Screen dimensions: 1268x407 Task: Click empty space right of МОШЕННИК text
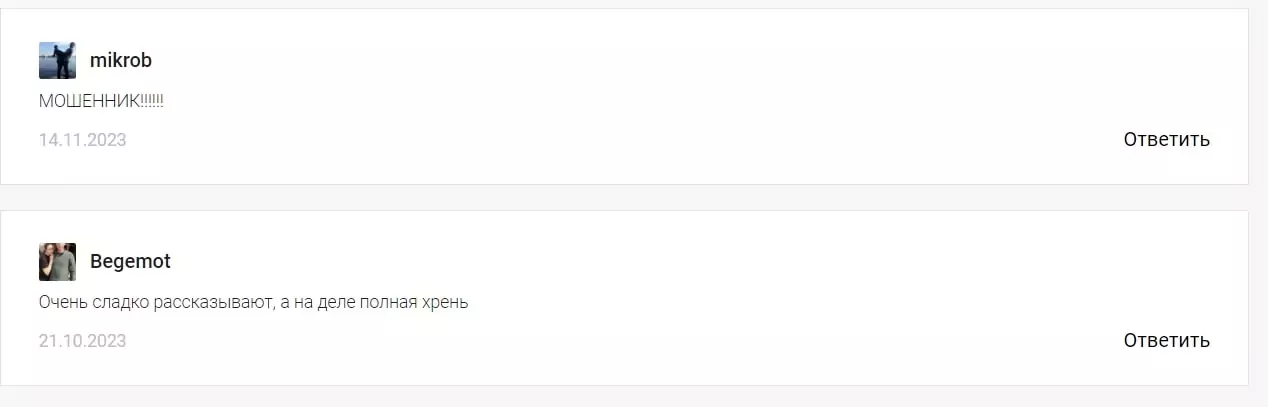pyautogui.click(x=600, y=101)
